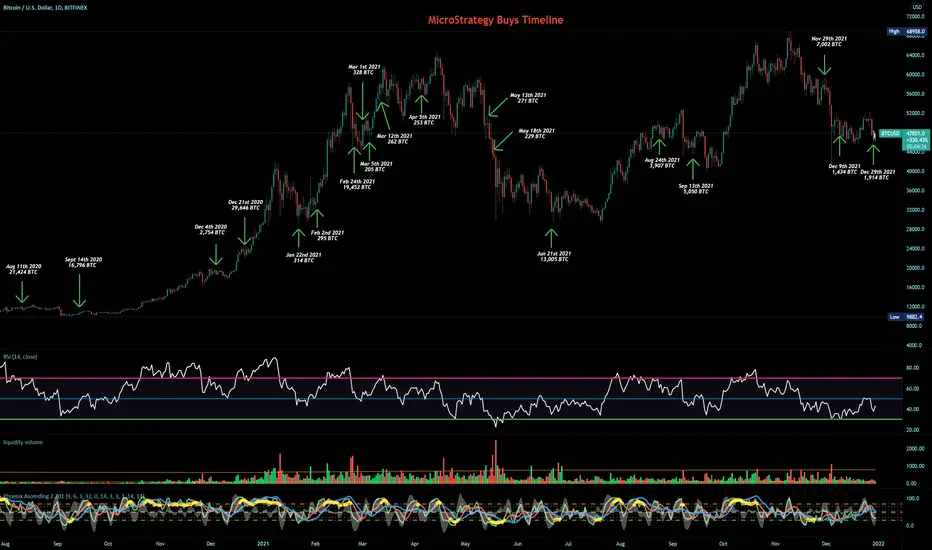
Task: Click the Jun label on time axis
Action: (x=518, y=543)
